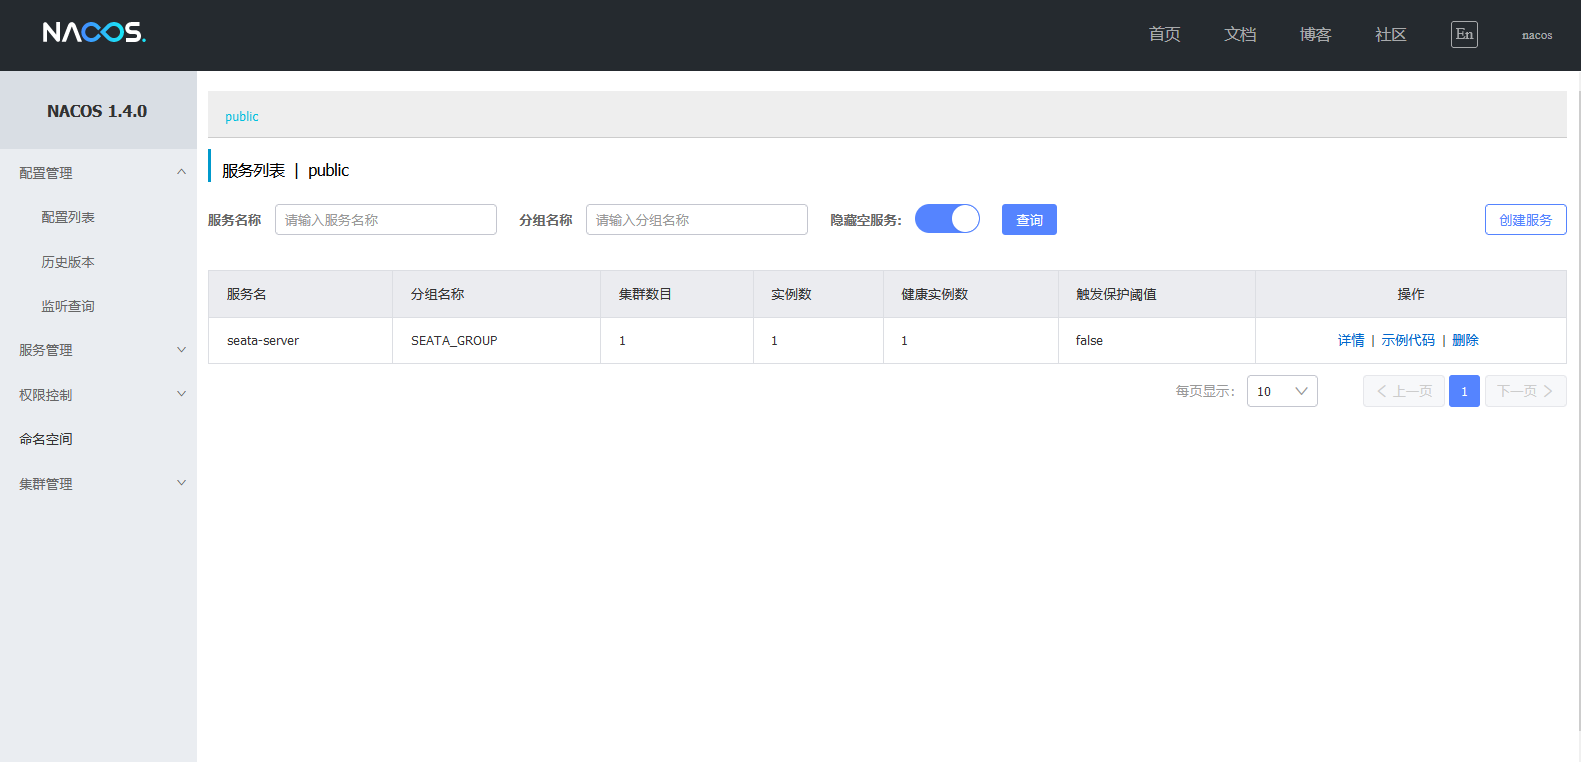The width and height of the screenshot is (1581, 762).
Task: Toggle the hide empty services switch
Action: (x=947, y=219)
